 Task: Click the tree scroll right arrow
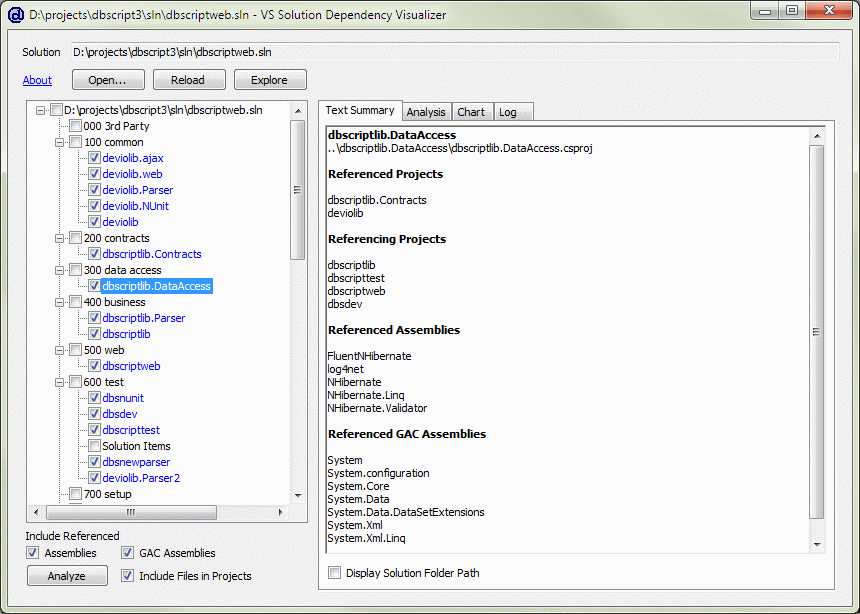[280, 512]
